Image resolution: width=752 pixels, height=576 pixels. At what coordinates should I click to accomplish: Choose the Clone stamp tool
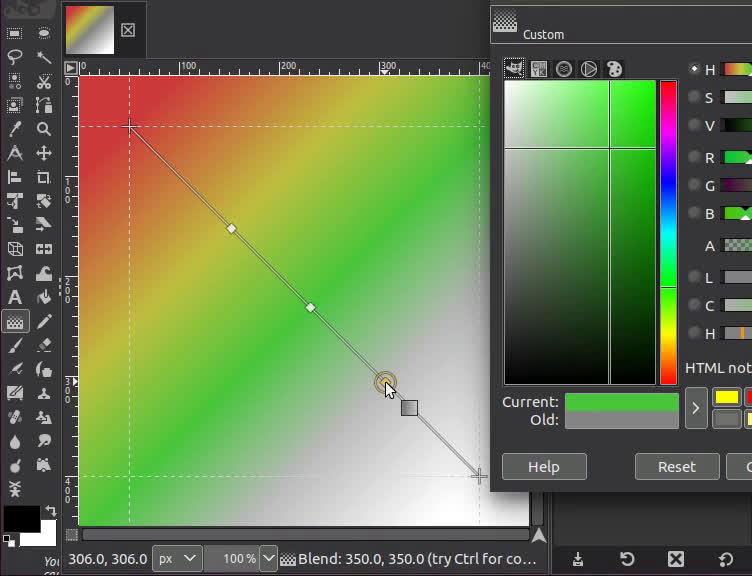[x=44, y=393]
